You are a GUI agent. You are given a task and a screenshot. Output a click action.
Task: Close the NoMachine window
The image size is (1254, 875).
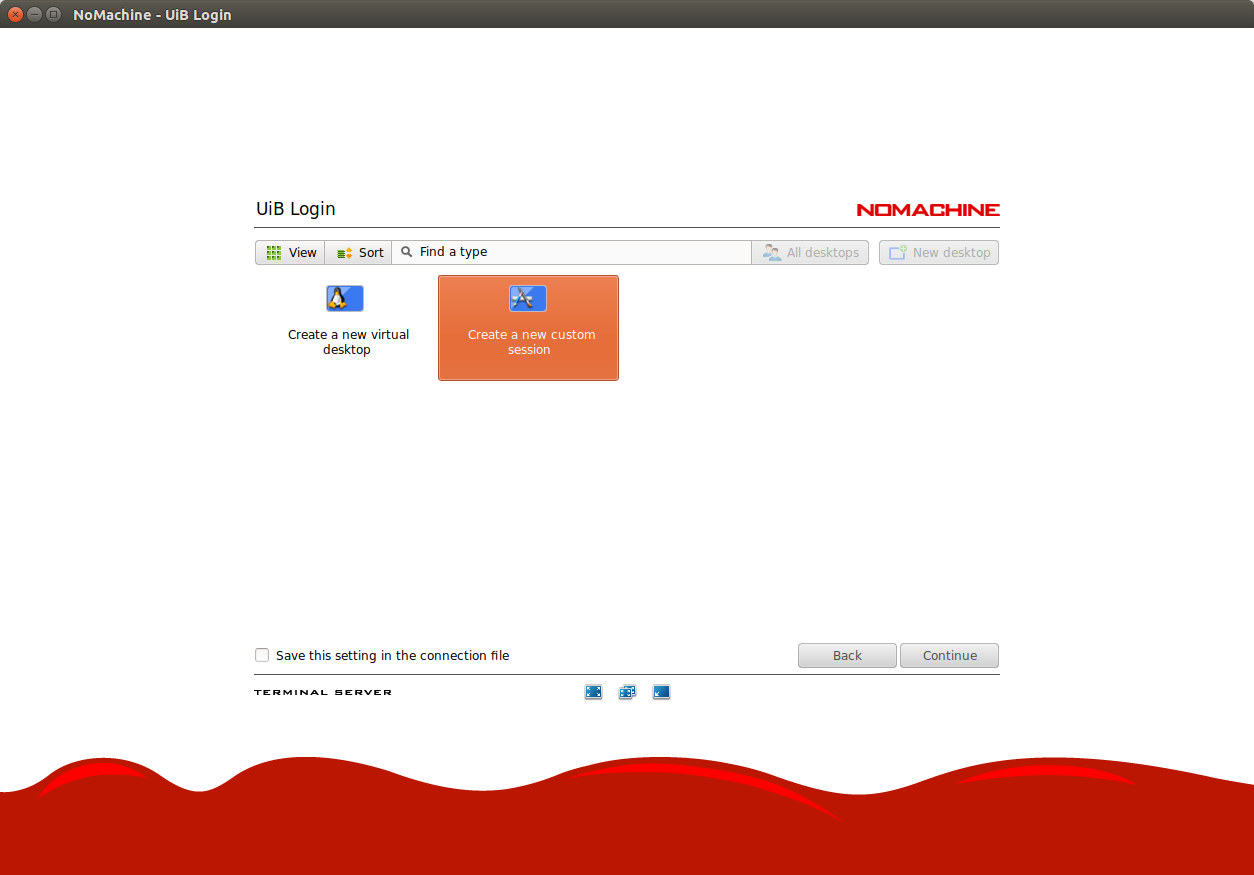click(15, 15)
